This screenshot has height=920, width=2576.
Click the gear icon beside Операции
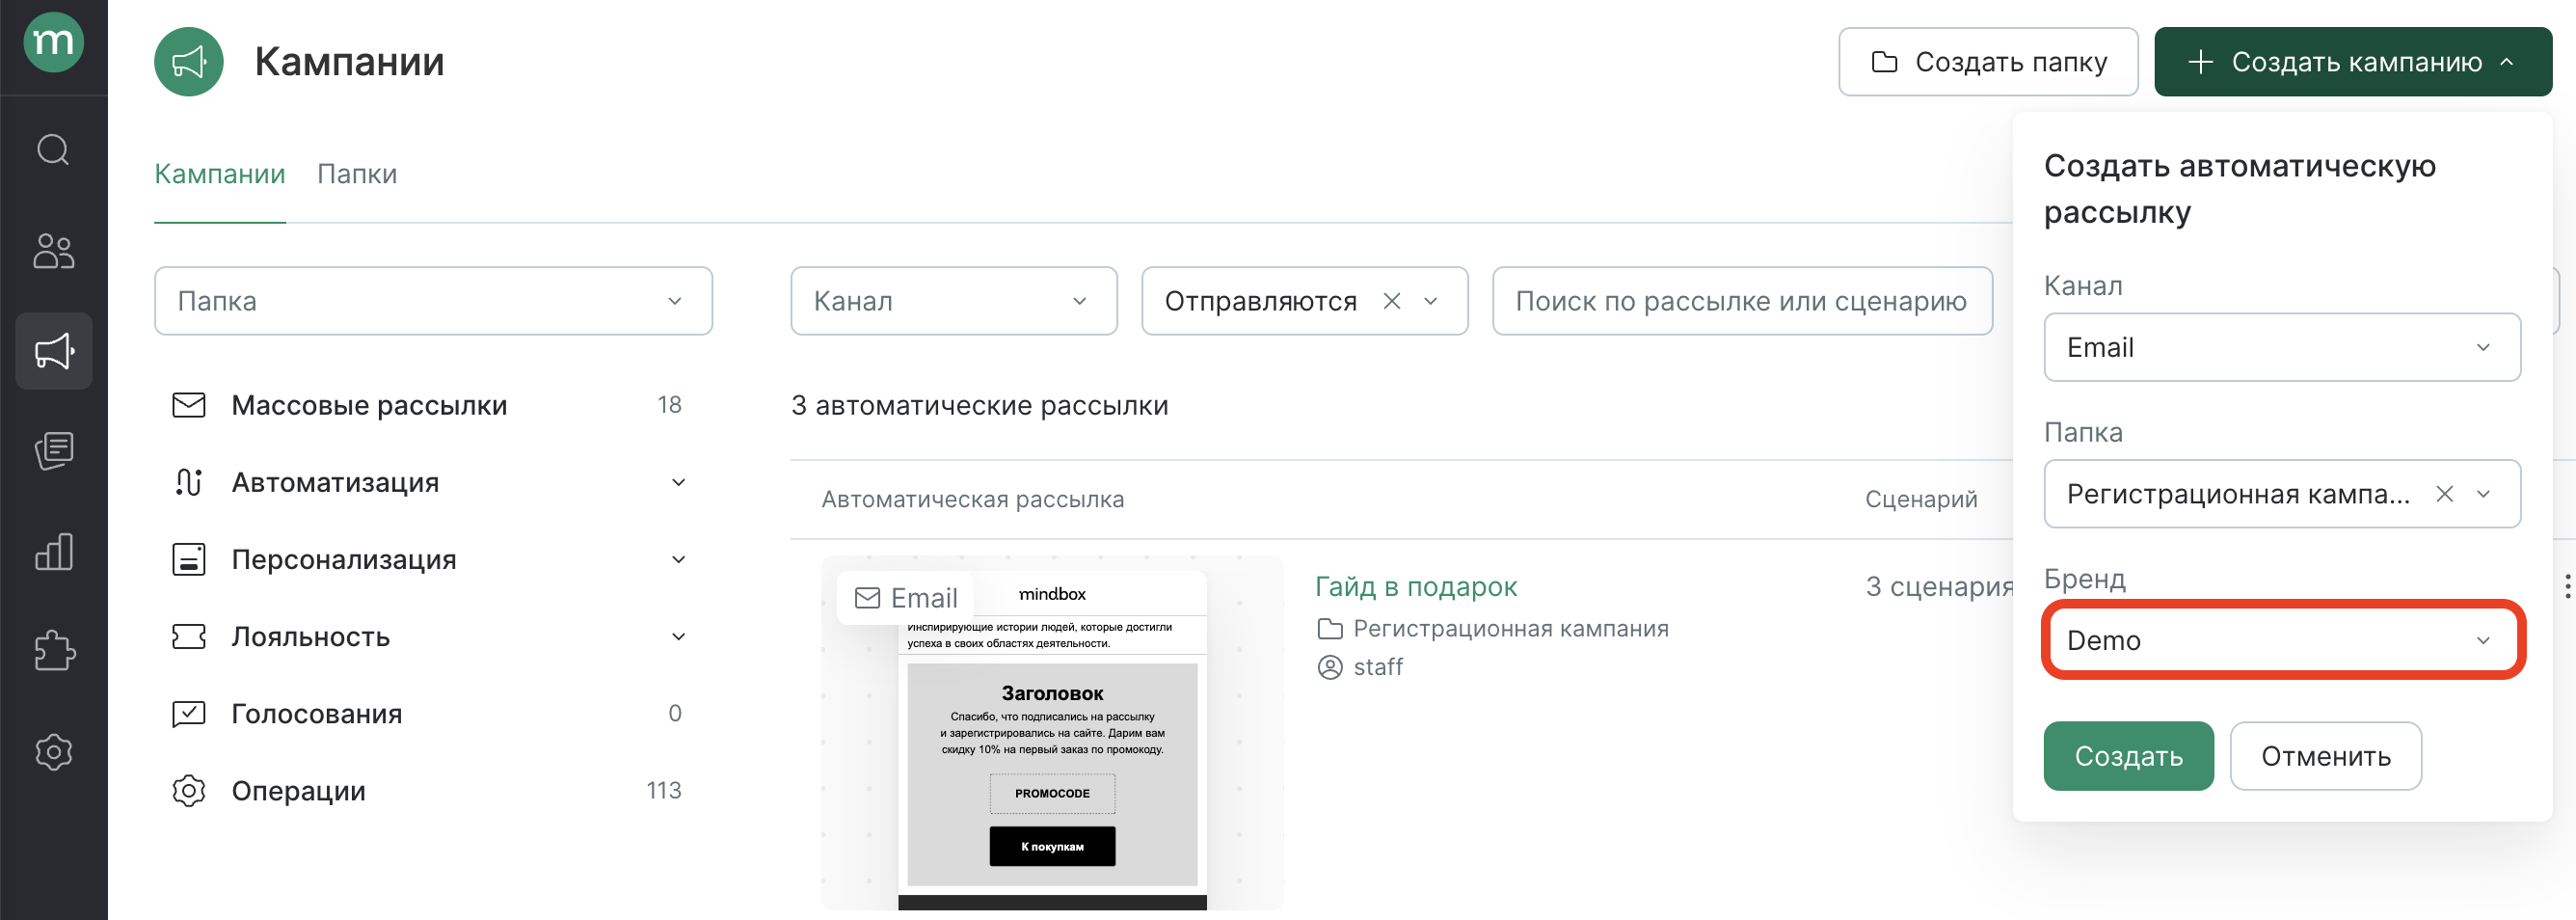click(189, 790)
